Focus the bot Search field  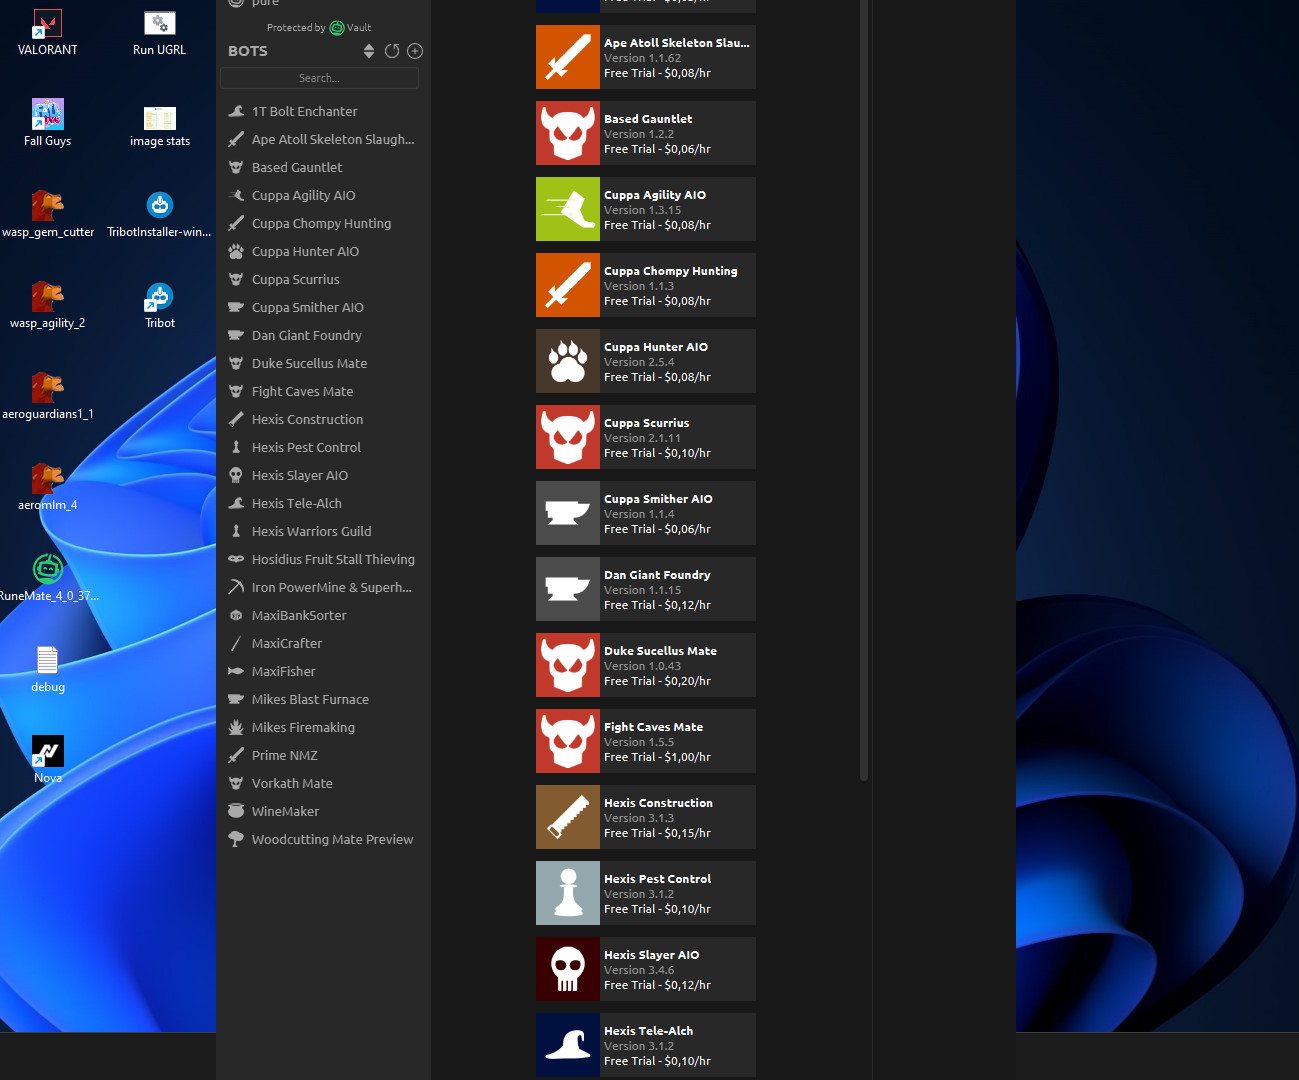coord(319,78)
